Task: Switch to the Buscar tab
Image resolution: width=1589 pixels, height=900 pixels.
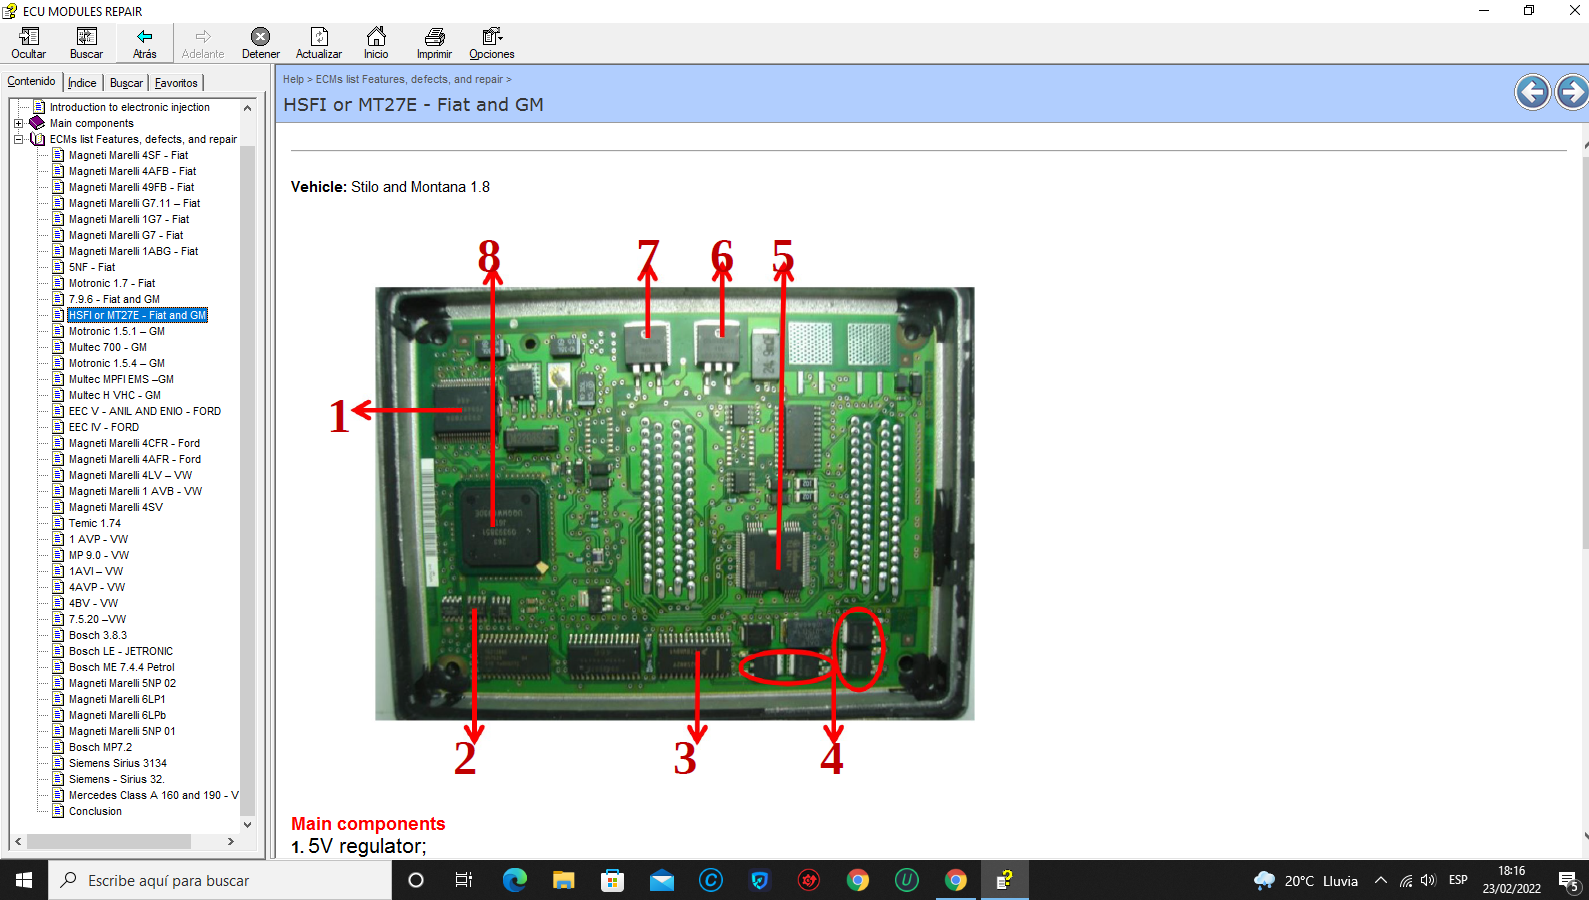Action: coord(126,83)
